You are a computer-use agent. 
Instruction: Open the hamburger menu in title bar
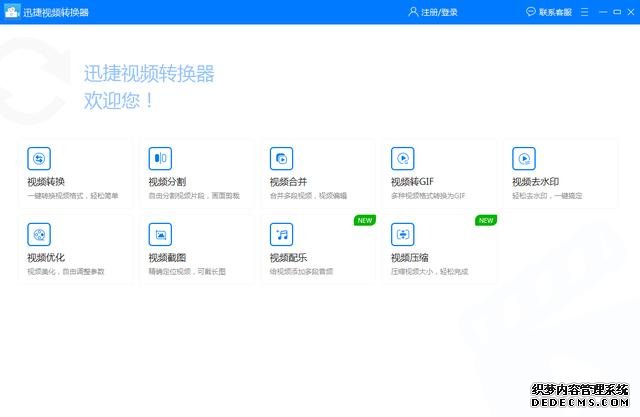click(584, 12)
